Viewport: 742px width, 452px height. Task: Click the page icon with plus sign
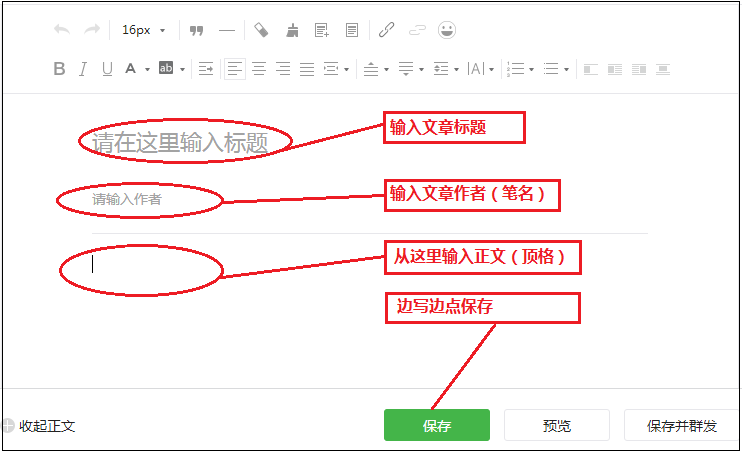pos(322,30)
